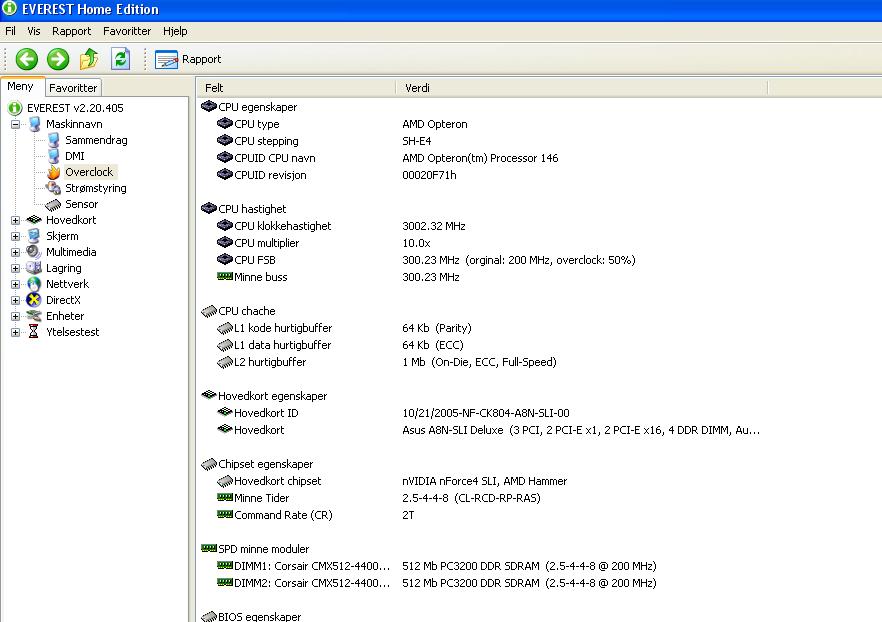
Task: Select the Hovedkort motherboard icon in the tree
Action: pos(34,220)
